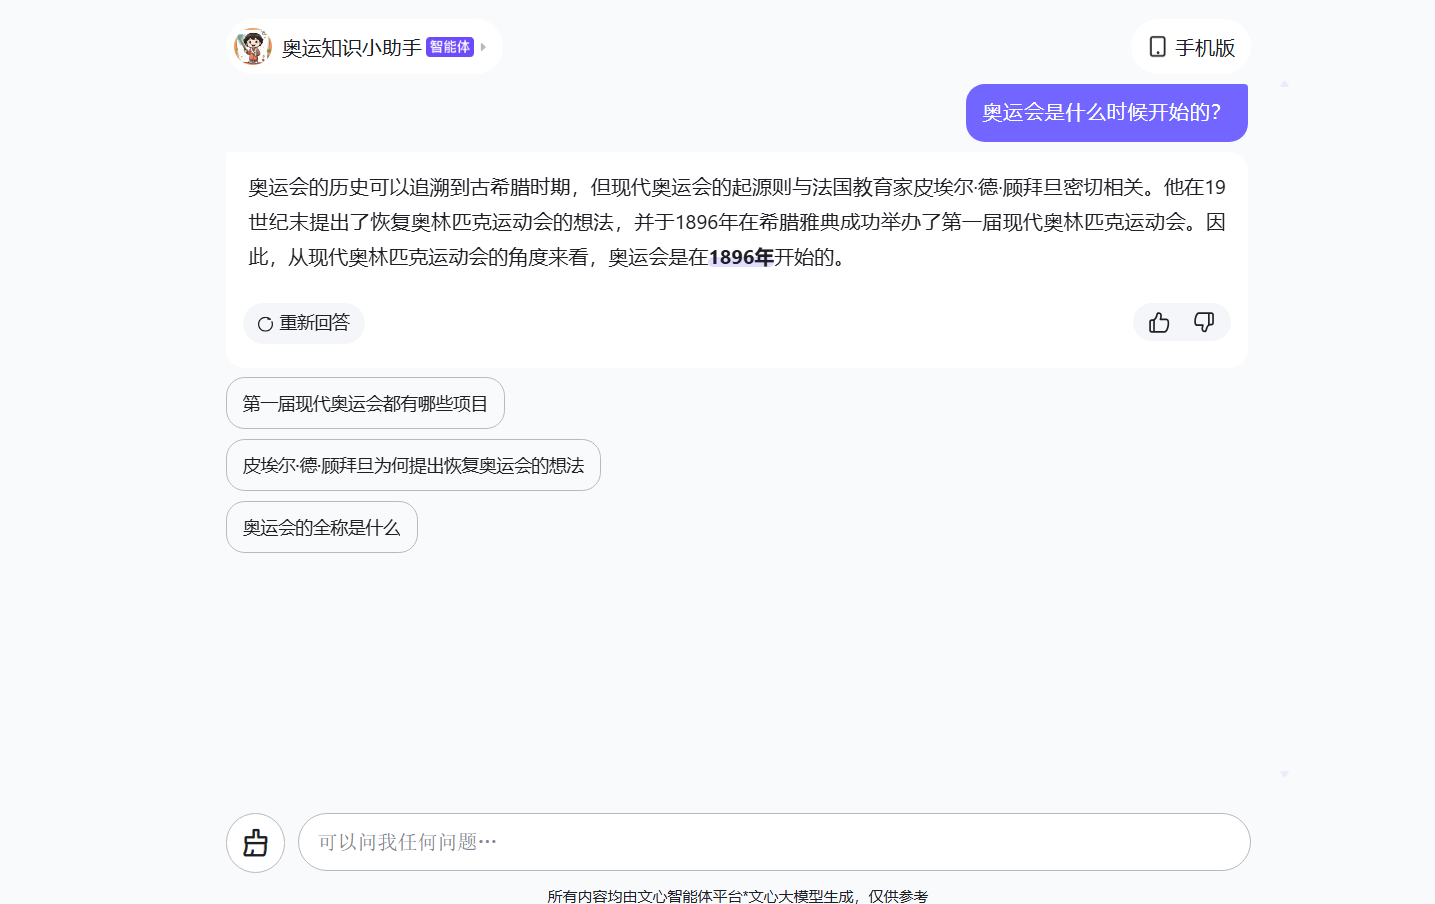
Task: Click 重新回答 to regenerate answer
Action: [x=304, y=323]
